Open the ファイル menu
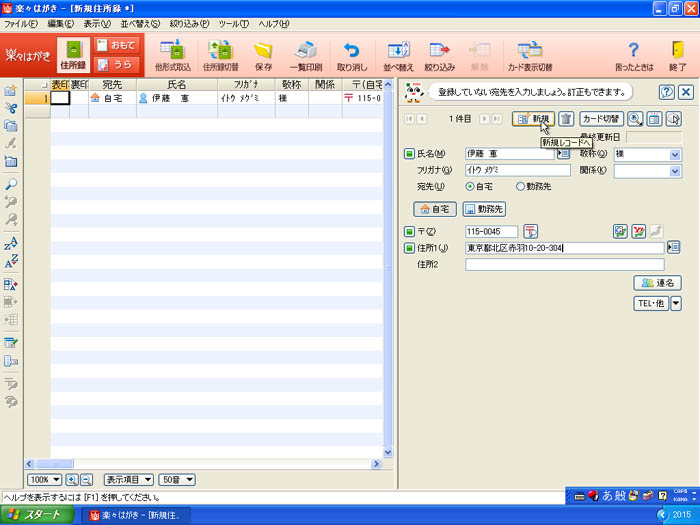 21,24
